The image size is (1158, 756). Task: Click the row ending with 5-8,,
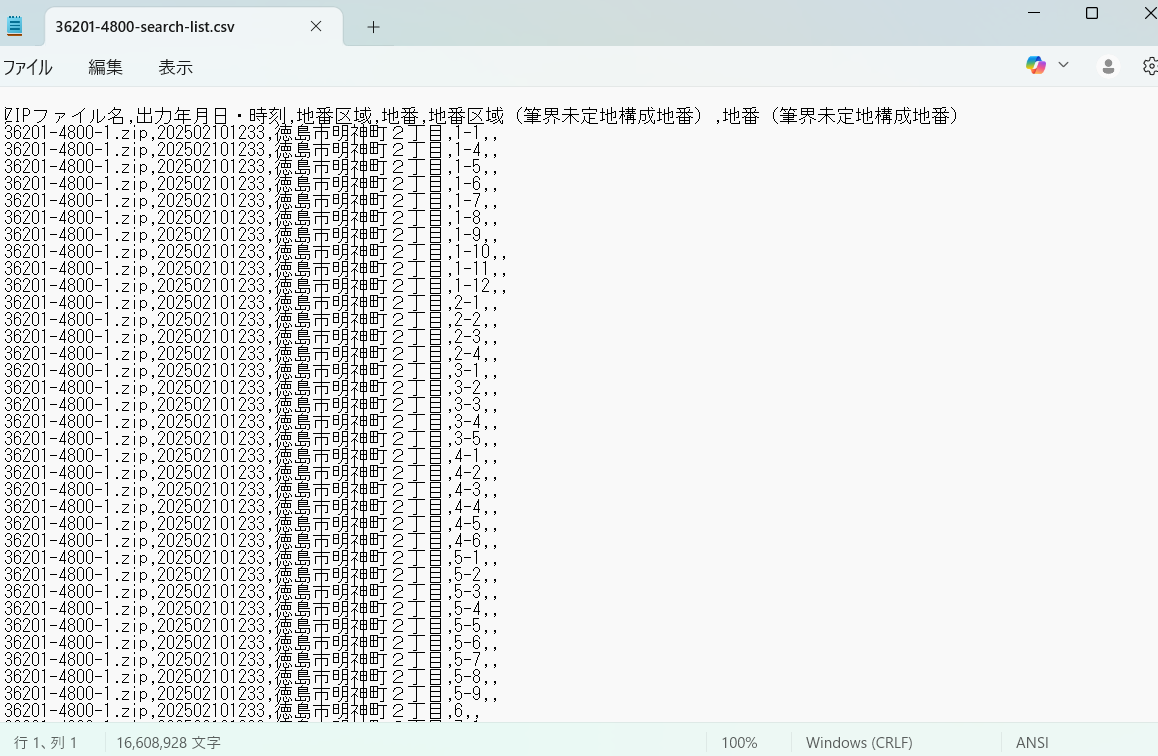pos(251,676)
